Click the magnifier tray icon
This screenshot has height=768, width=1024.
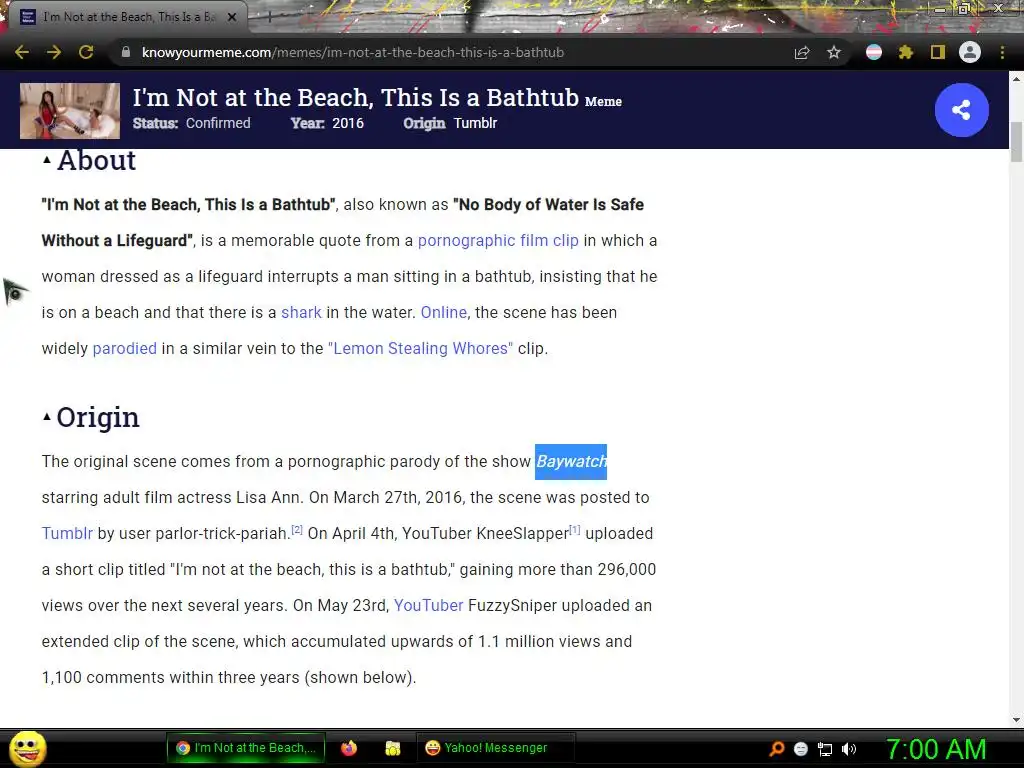(x=777, y=748)
